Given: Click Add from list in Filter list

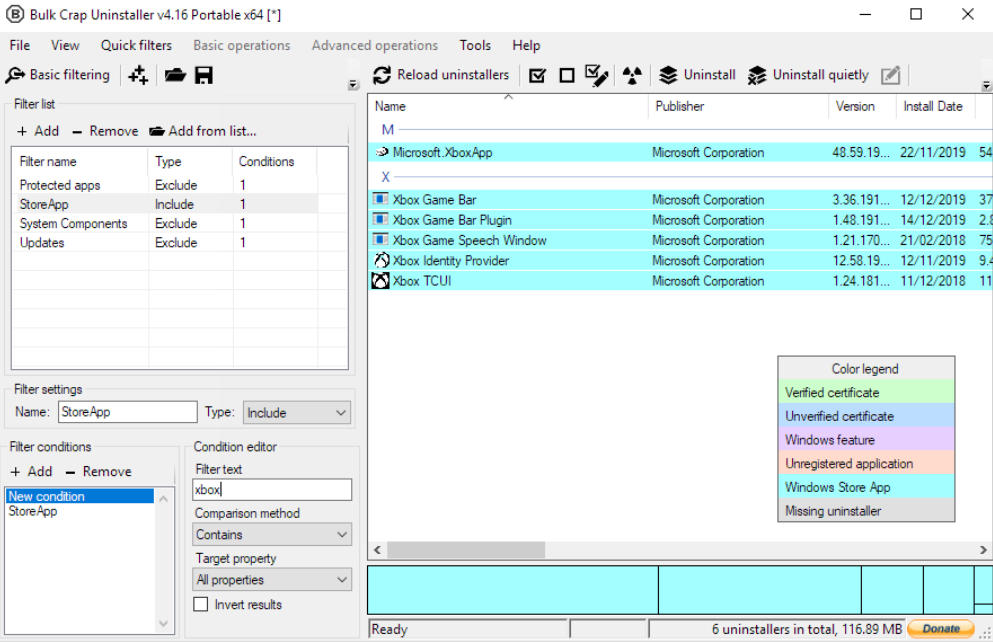Looking at the screenshot, I should point(203,131).
